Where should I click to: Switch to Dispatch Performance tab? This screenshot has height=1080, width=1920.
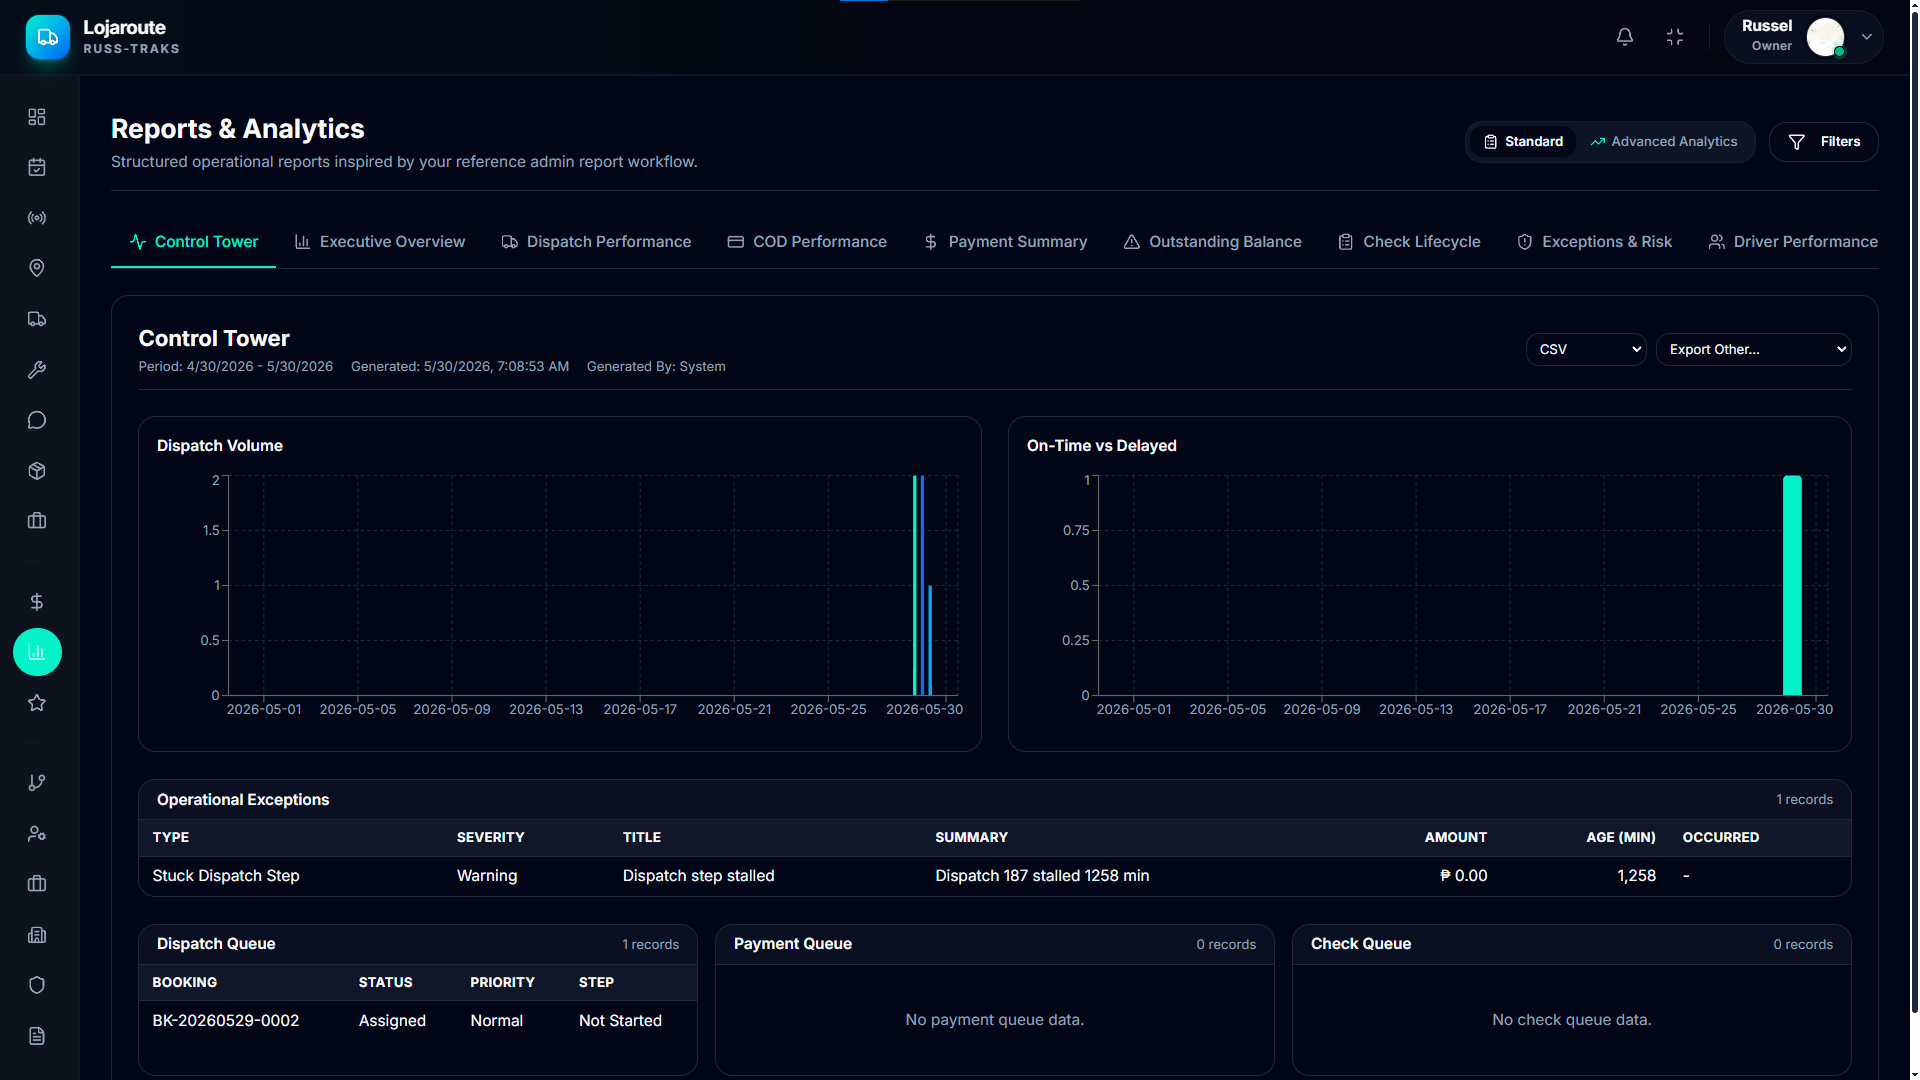(x=596, y=242)
